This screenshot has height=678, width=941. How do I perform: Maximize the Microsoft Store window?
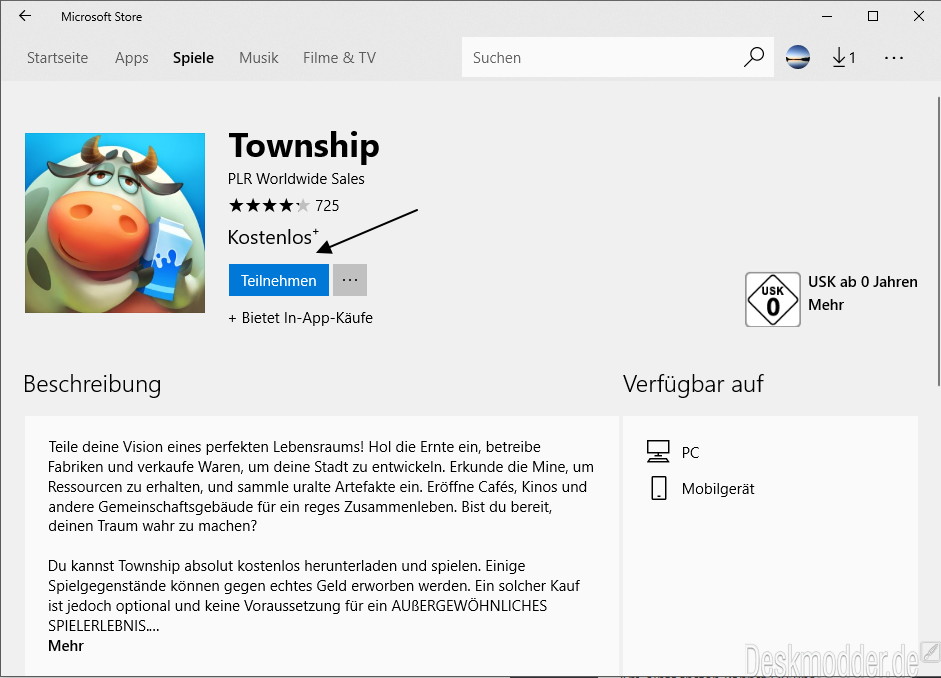click(873, 16)
